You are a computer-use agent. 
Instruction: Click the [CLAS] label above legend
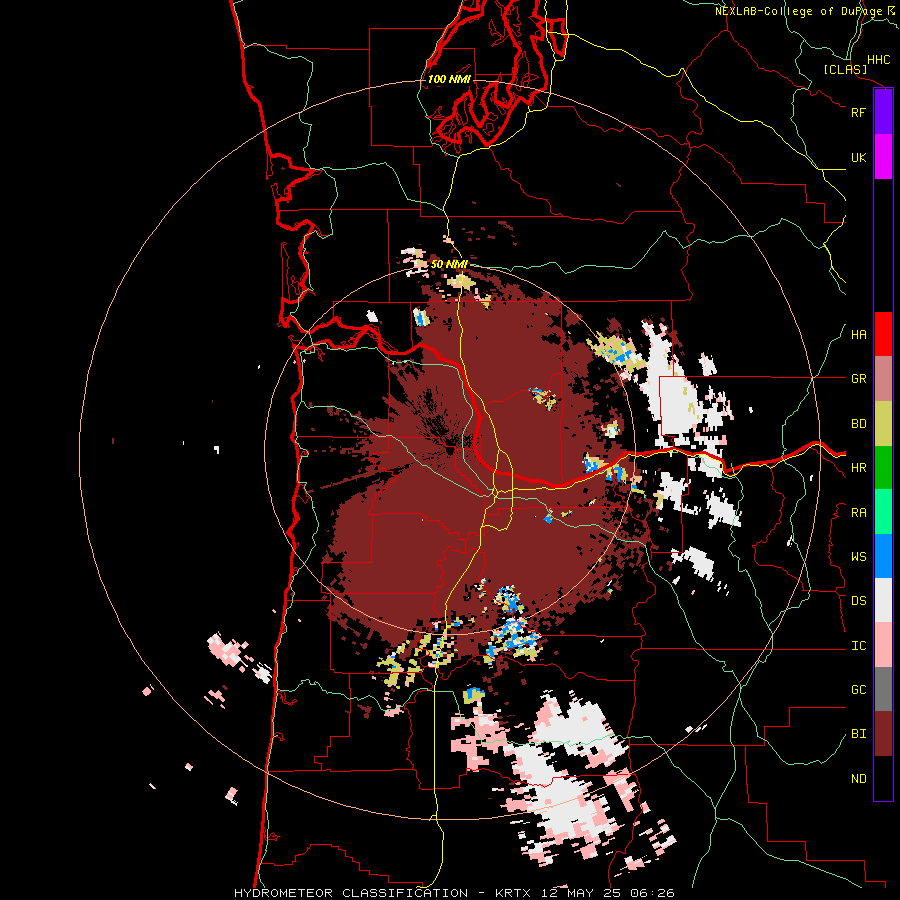(x=845, y=70)
